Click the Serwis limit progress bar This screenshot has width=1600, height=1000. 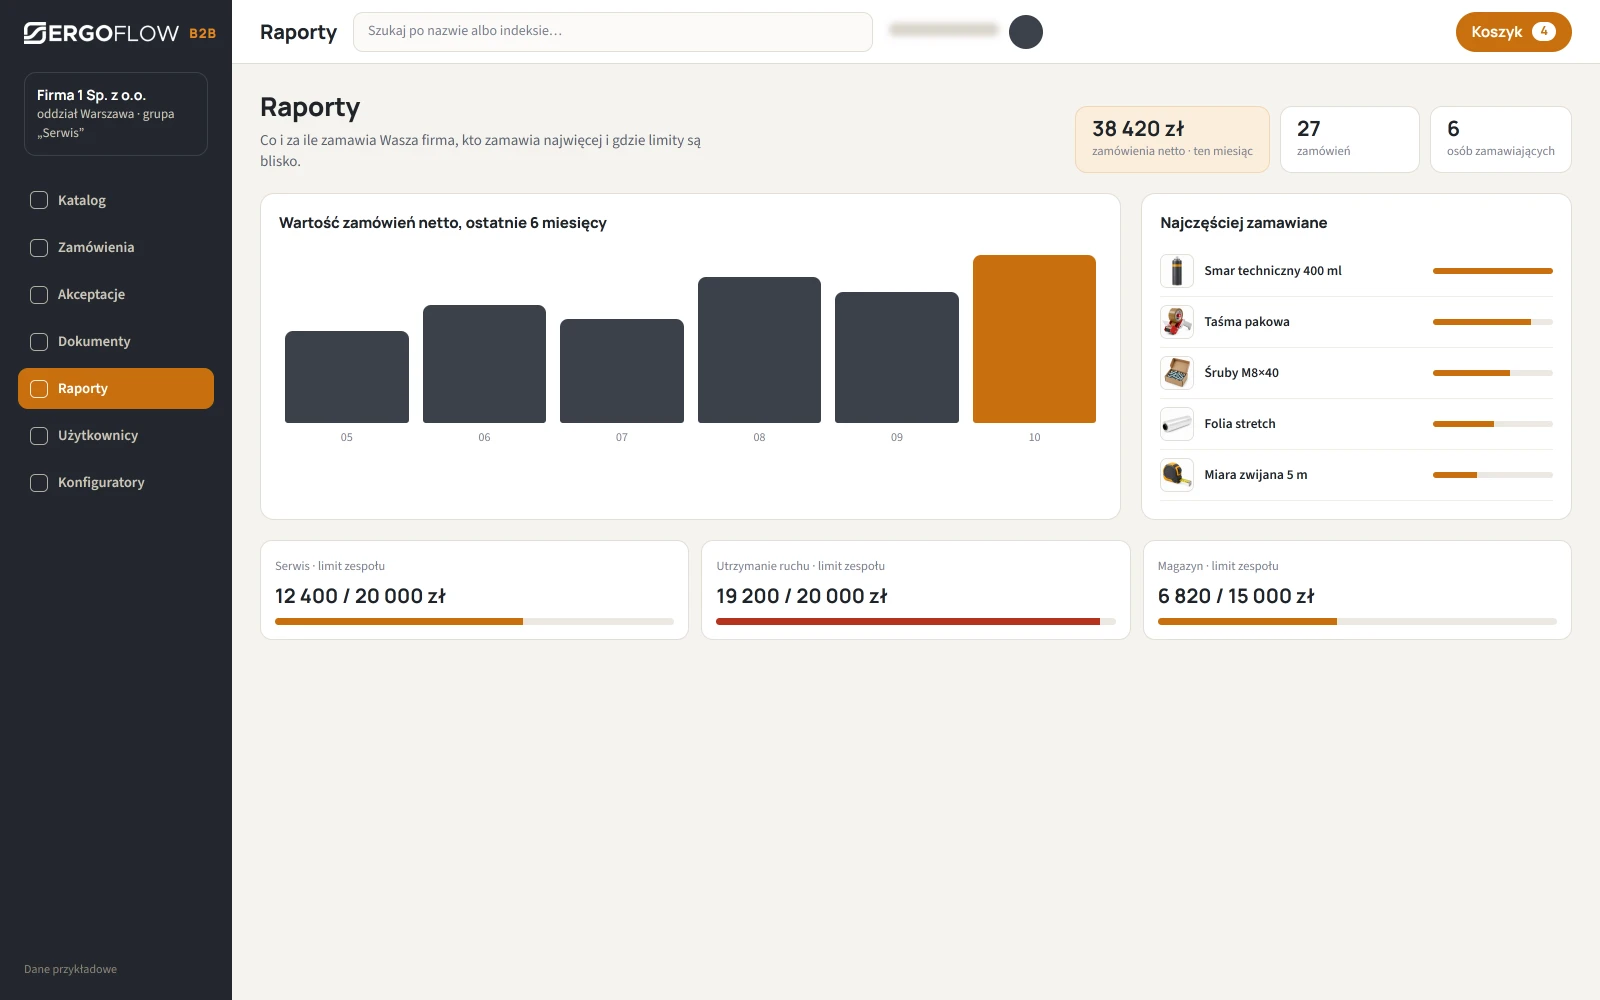(x=474, y=622)
